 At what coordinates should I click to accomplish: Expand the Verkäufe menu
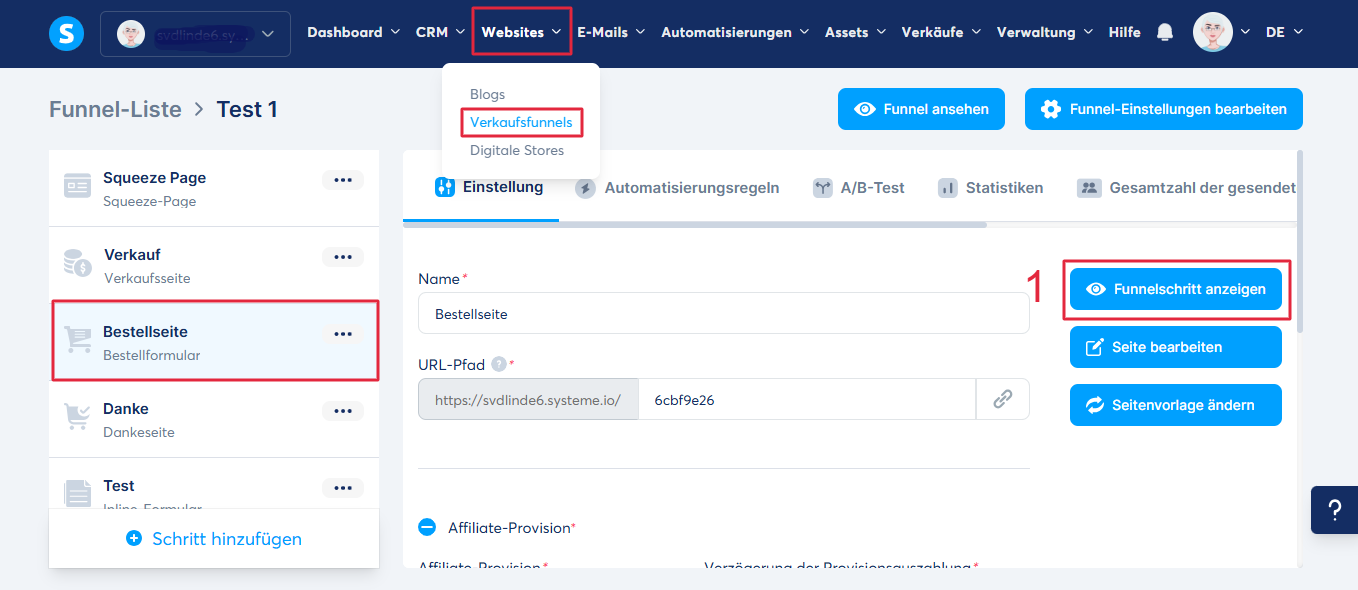click(x=941, y=32)
